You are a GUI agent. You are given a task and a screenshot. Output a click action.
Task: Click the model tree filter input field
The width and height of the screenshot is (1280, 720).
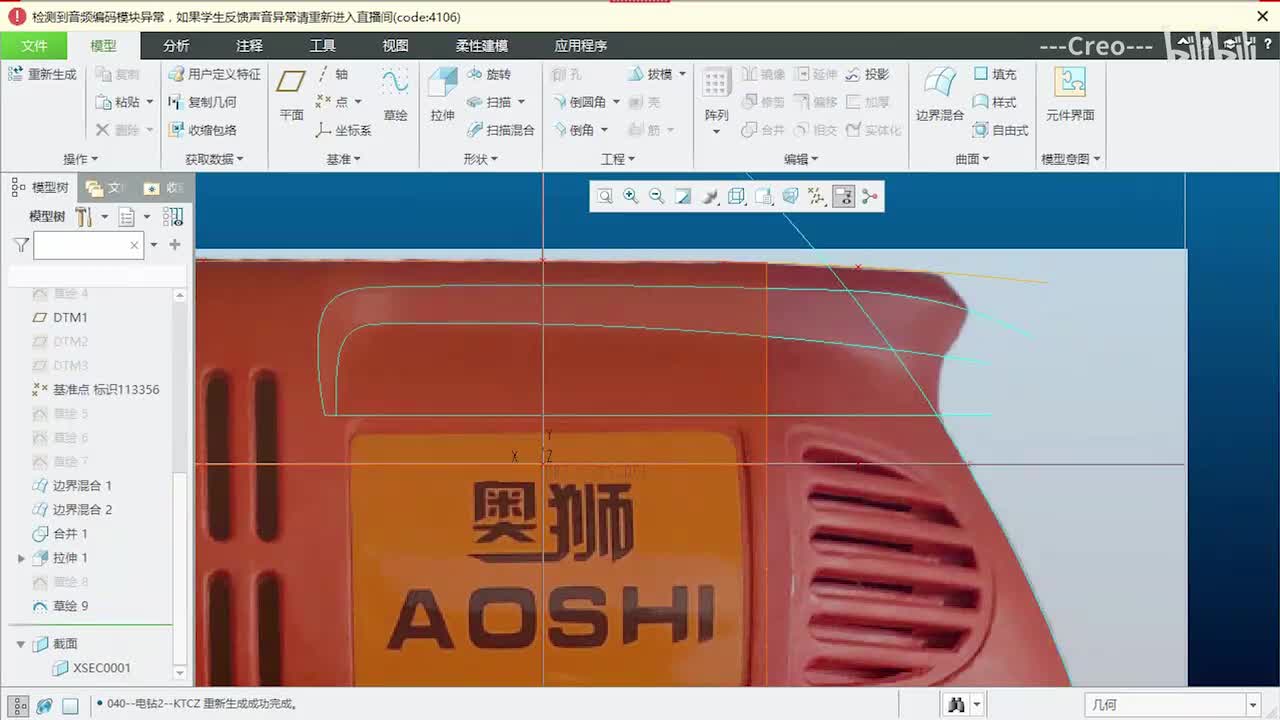coord(88,245)
